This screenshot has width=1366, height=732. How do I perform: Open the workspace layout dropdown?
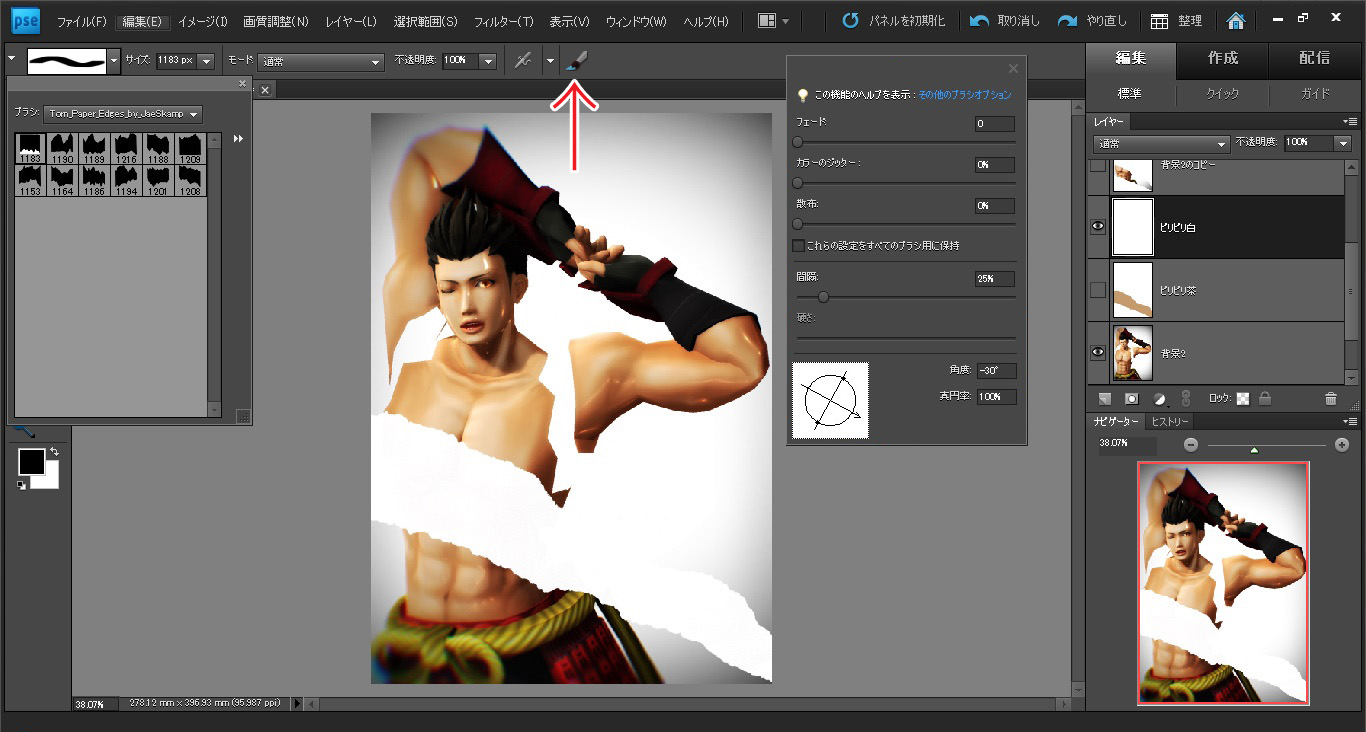coord(774,21)
